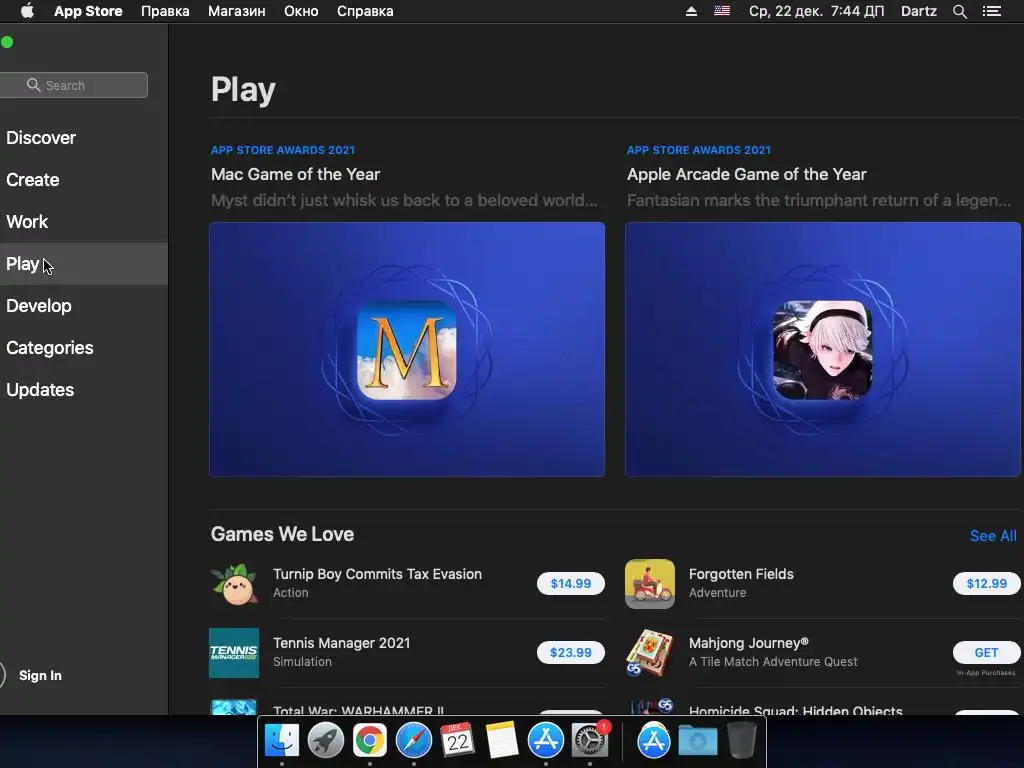Open the Окно menu
Image resolution: width=1024 pixels, height=768 pixels.
(301, 11)
